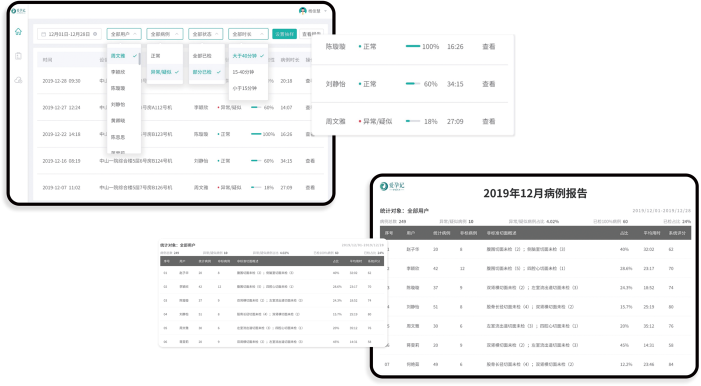Click the 100% progress bar for 陈璇璇
Image resolution: width=701 pixels, height=386 pixels.
point(413,46)
